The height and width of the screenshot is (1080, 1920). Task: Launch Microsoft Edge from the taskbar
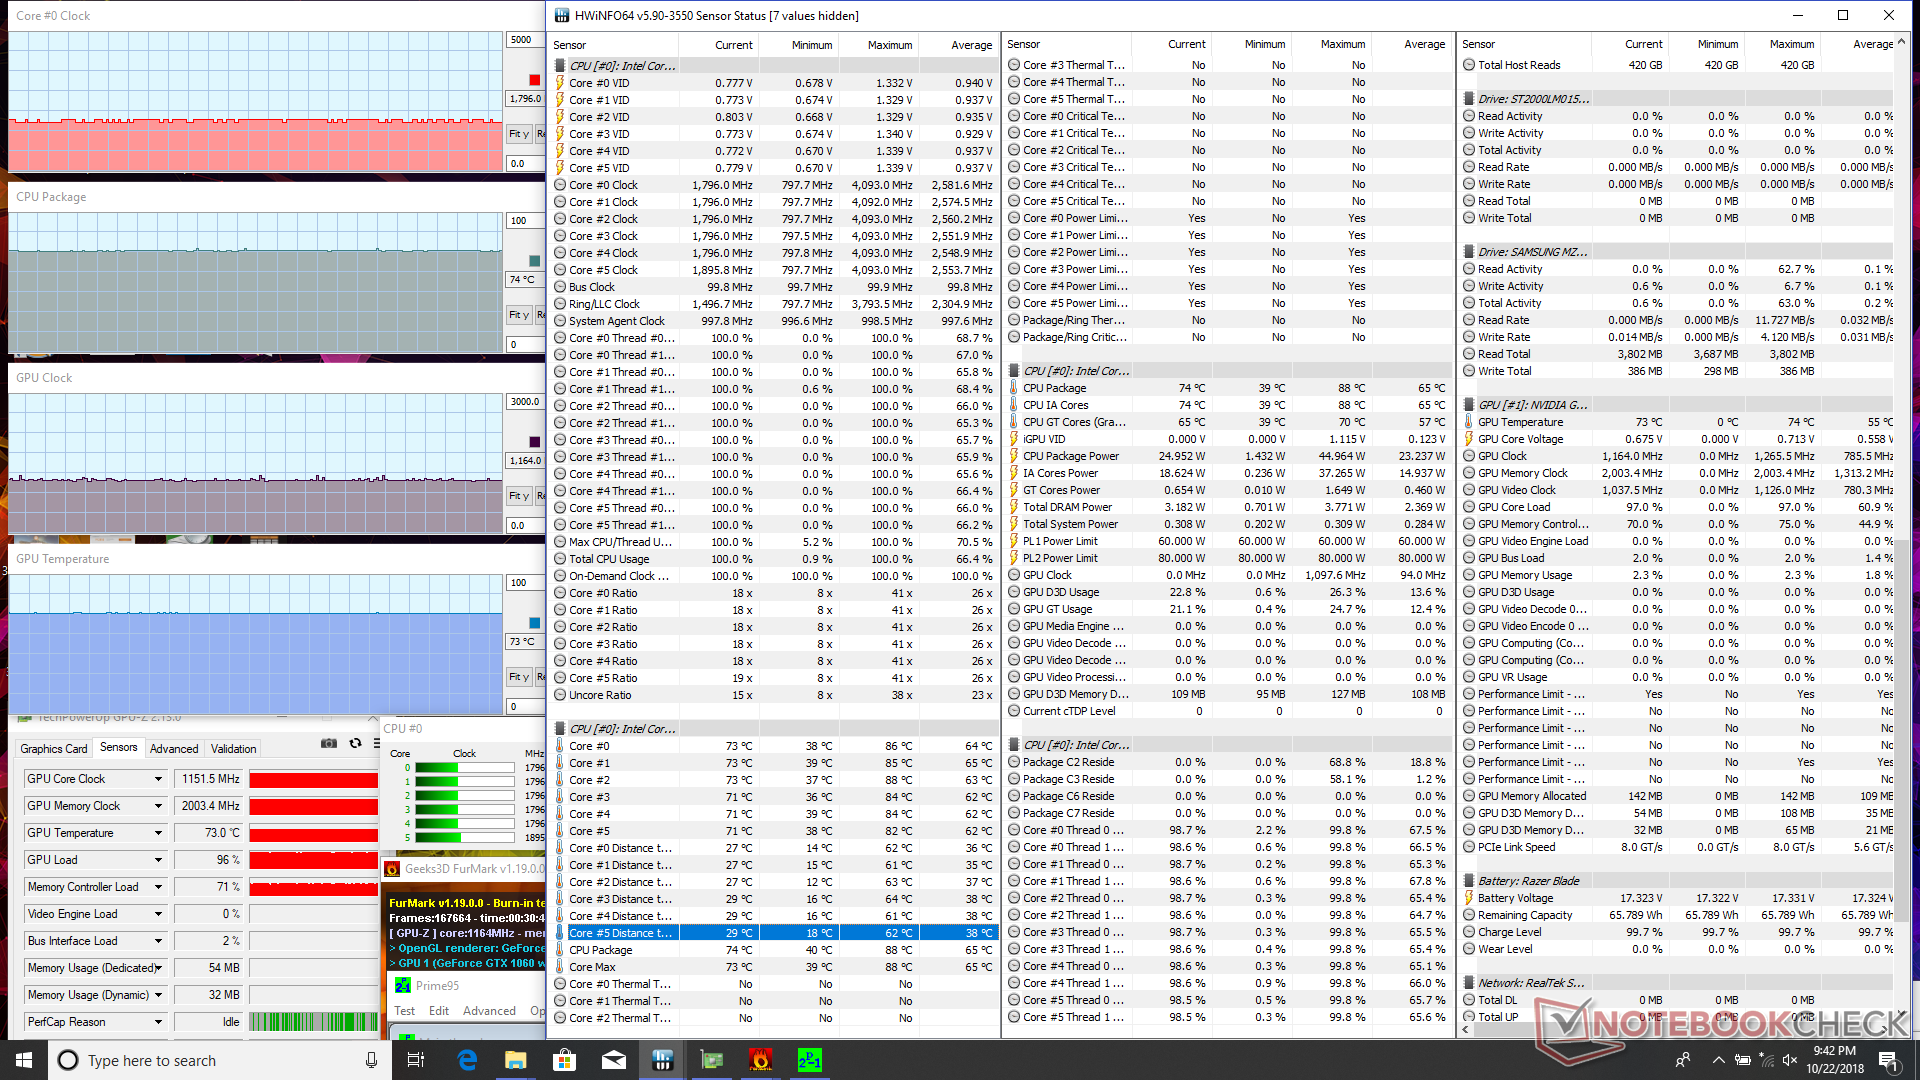pyautogui.click(x=467, y=1060)
